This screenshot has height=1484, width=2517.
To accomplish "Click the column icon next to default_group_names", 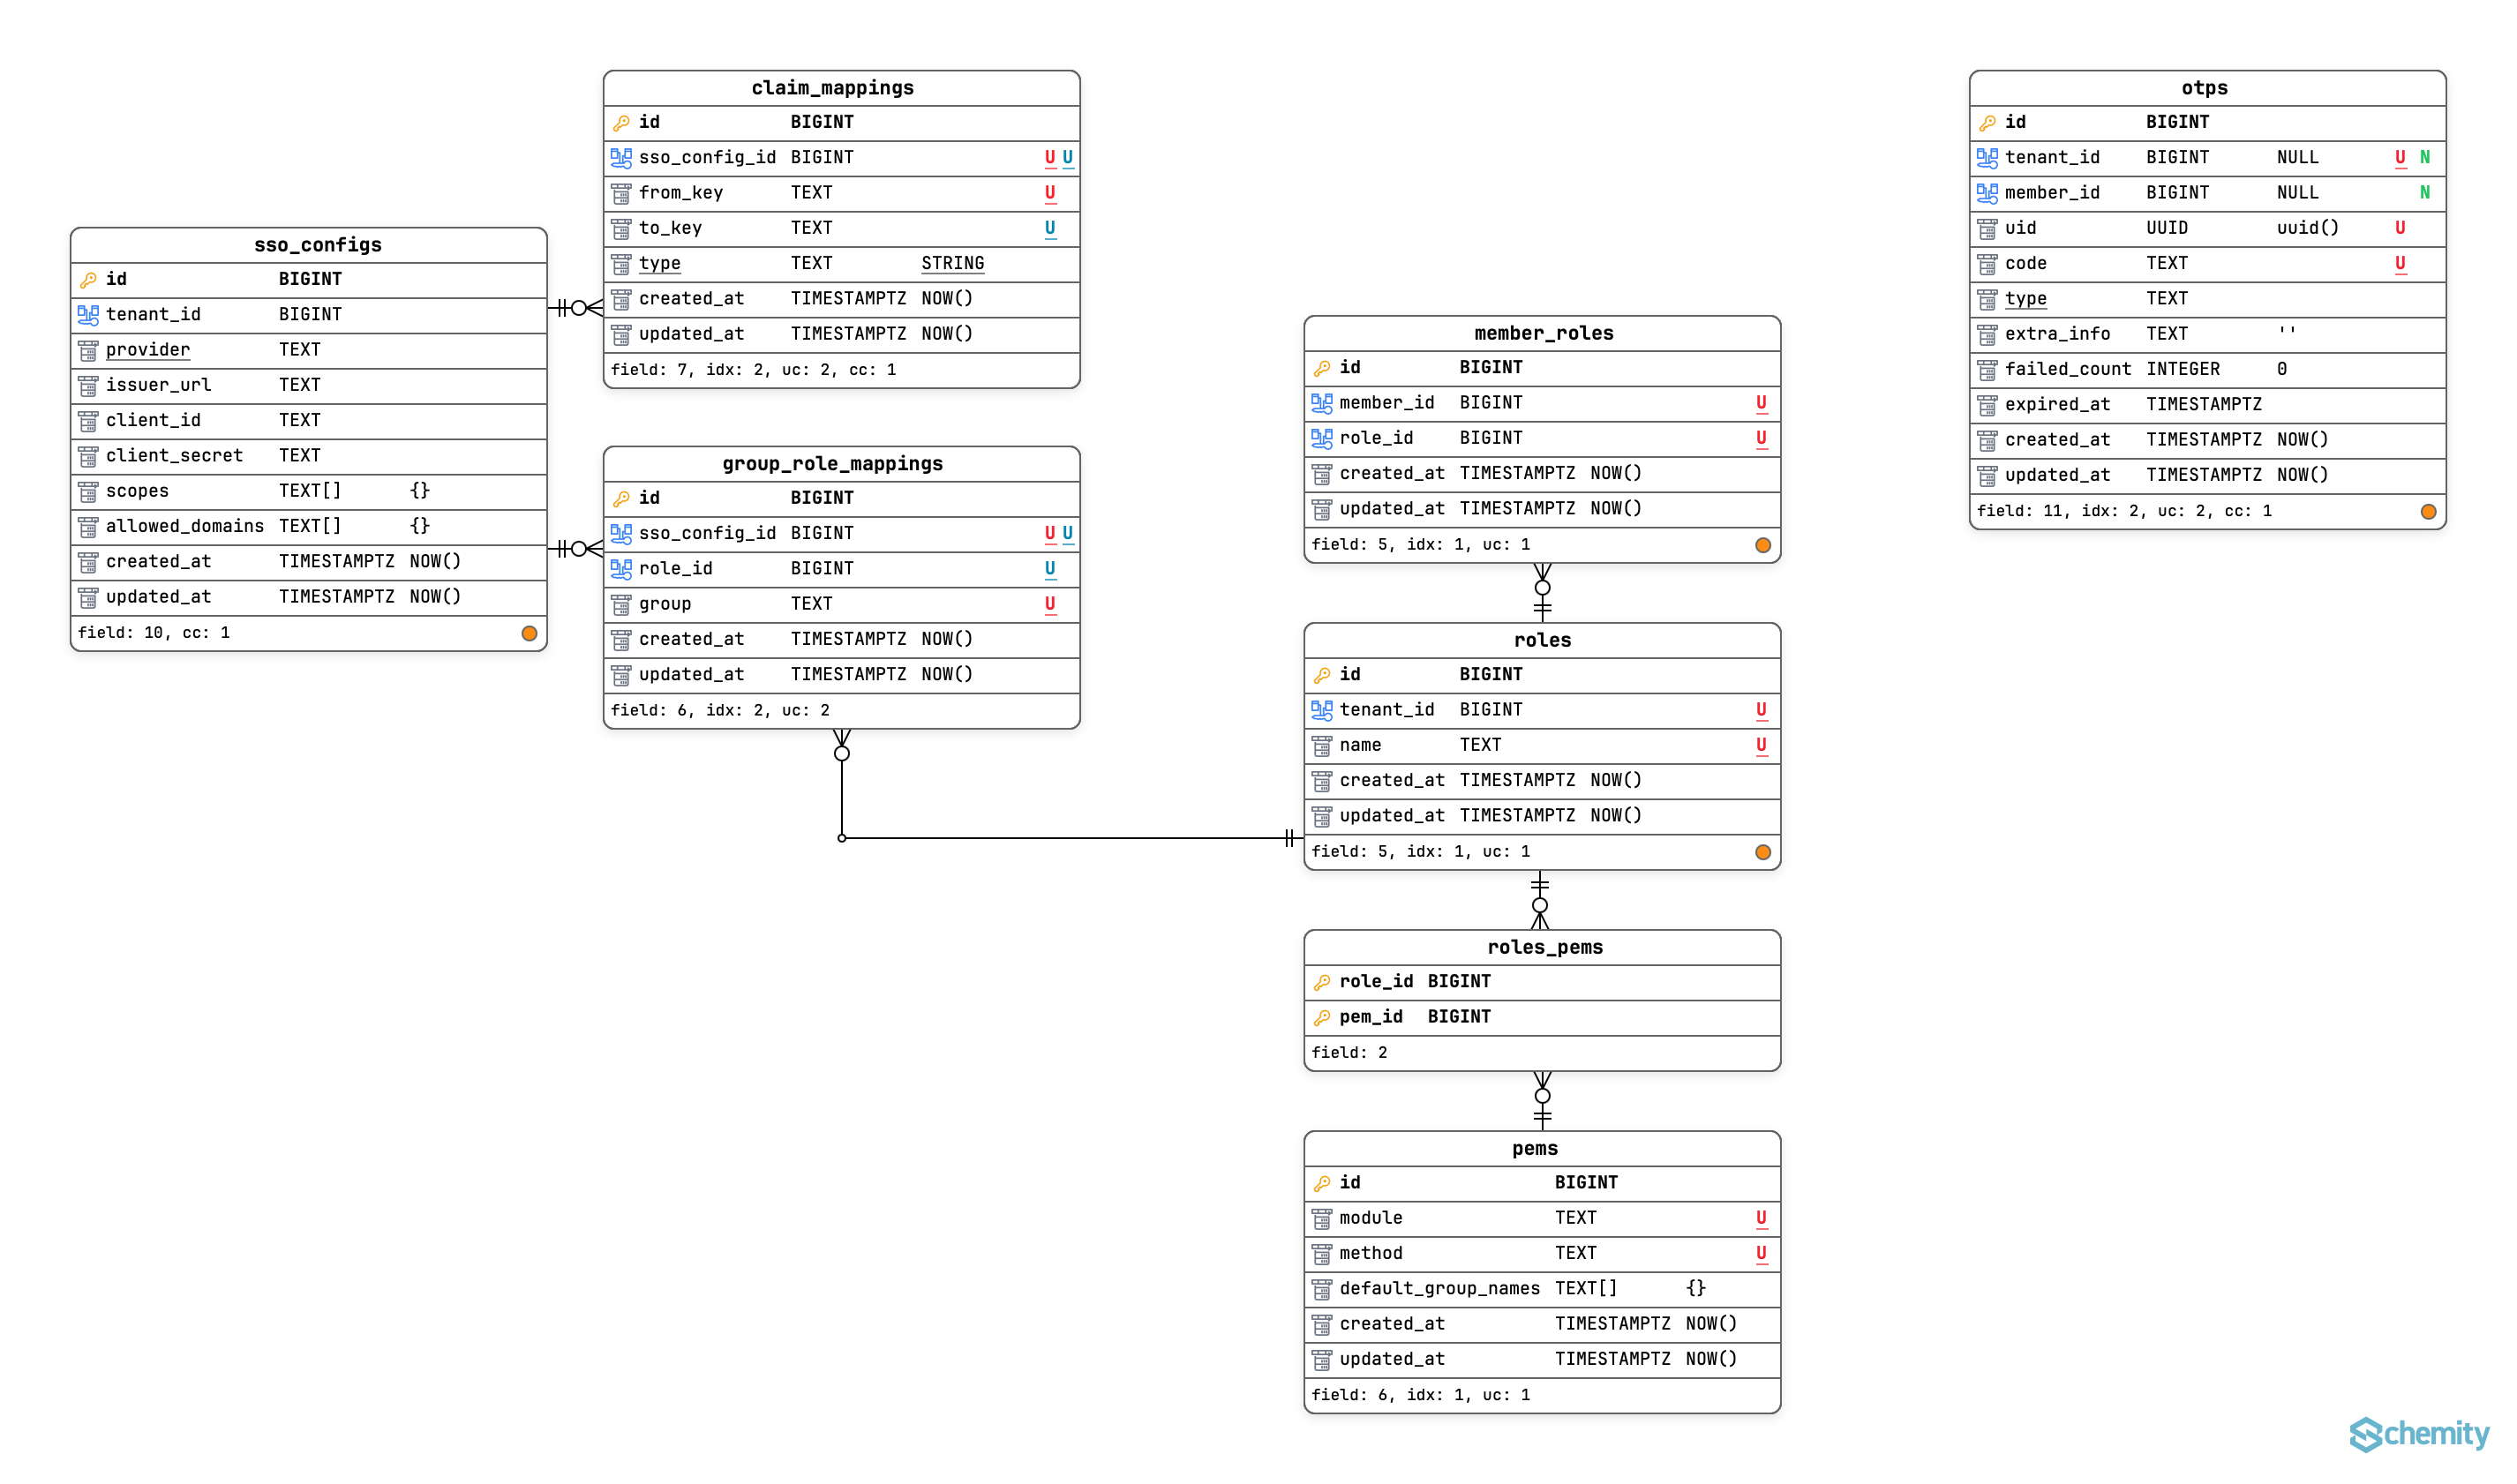I will click(x=1322, y=1289).
